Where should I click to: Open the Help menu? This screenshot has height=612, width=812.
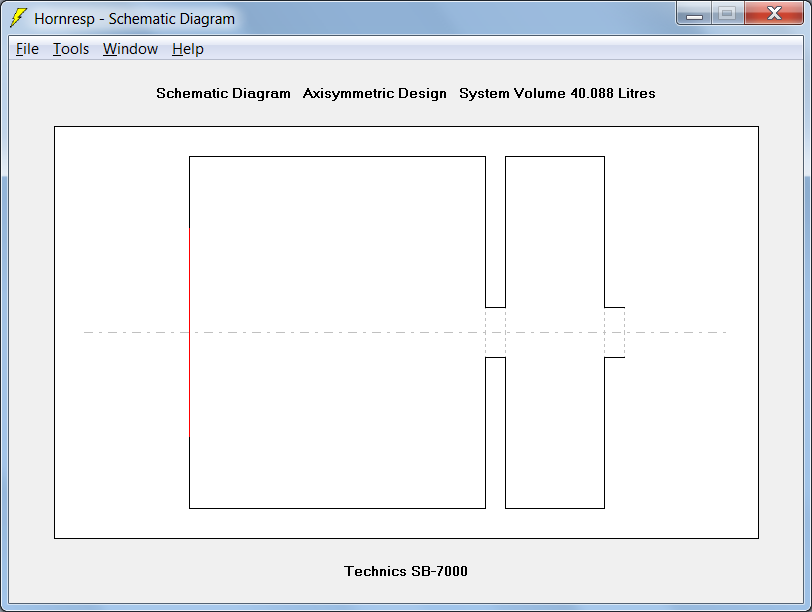[188, 49]
